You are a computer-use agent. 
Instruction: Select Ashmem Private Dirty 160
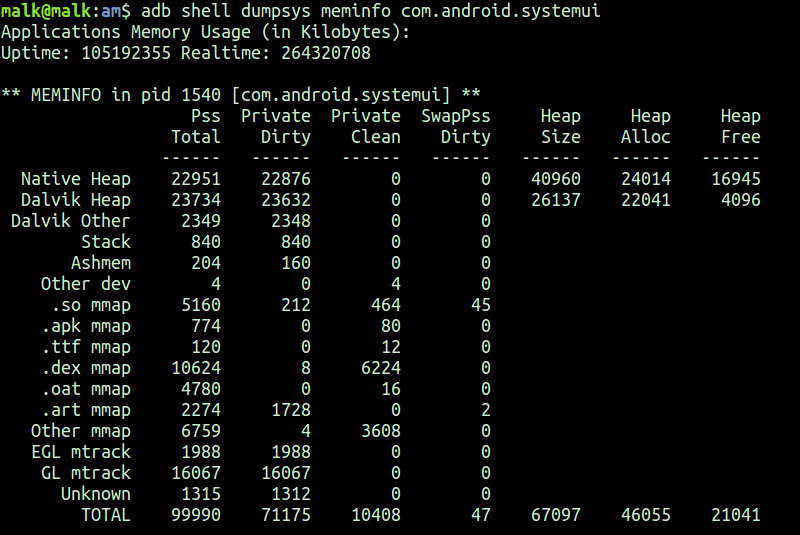coord(296,263)
